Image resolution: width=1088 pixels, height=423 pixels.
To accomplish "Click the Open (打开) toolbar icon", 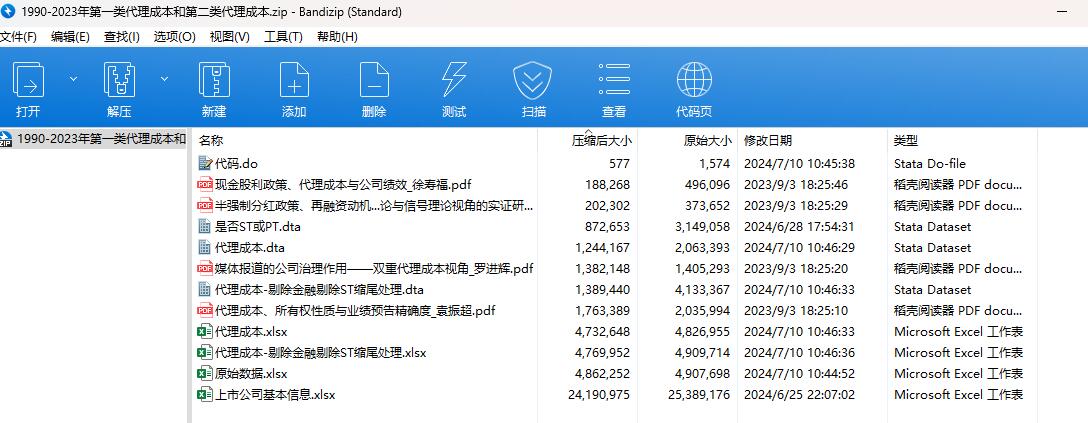I will 28,80.
